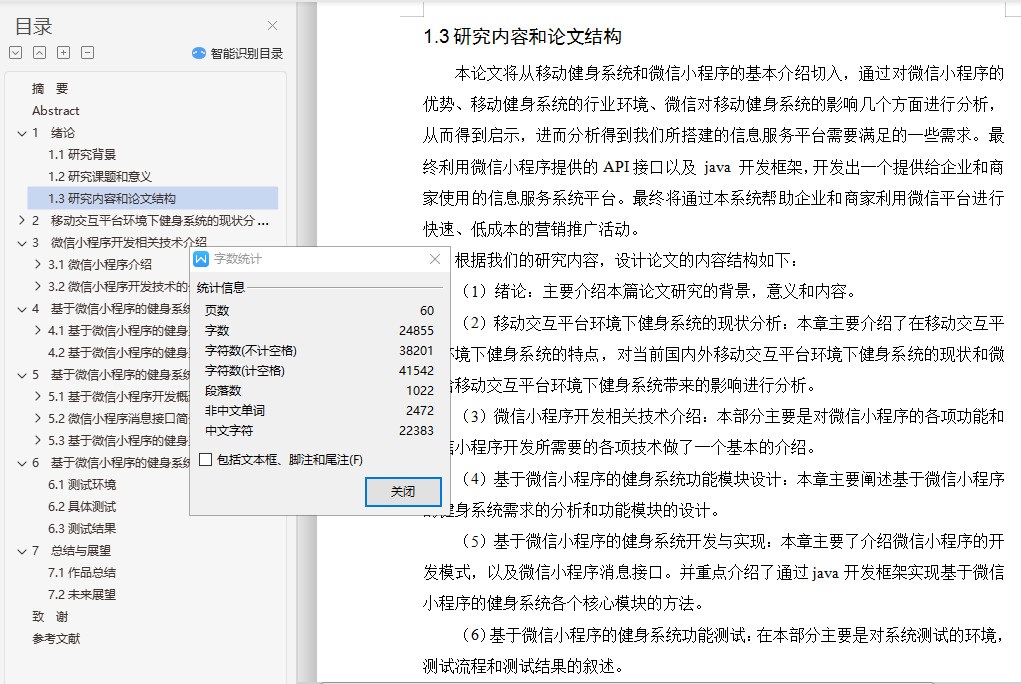This screenshot has height=684, width=1021.
Task: Click 字数 value 24855
Action: [417, 331]
